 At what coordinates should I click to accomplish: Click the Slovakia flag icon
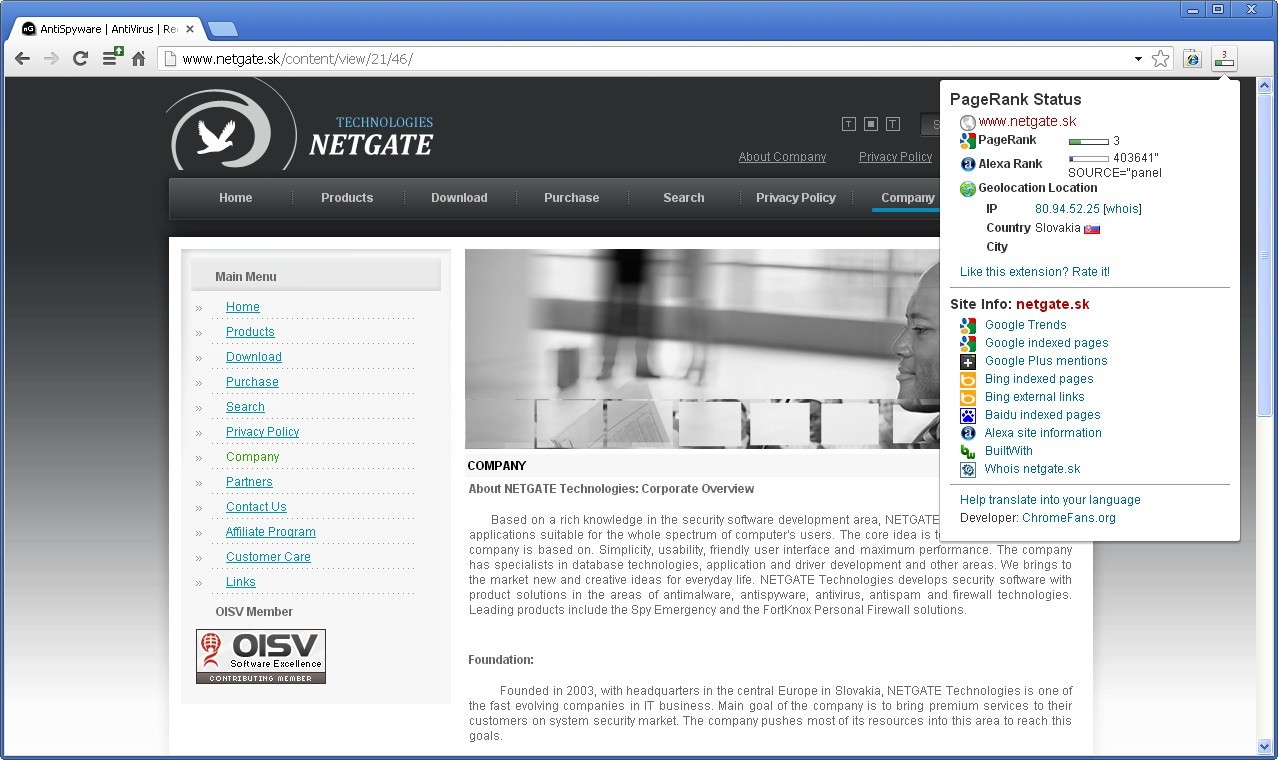1092,228
